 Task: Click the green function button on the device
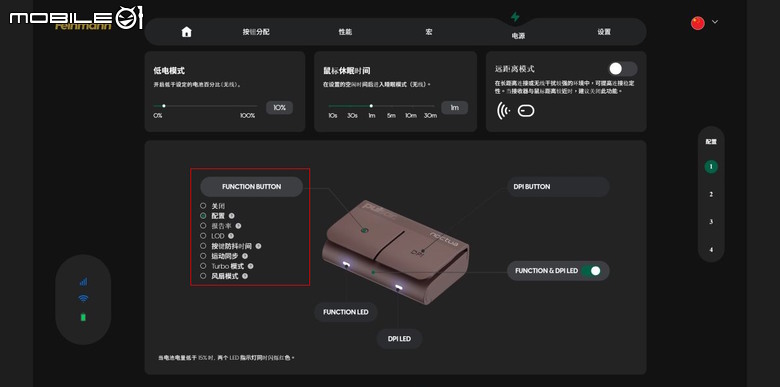click(364, 230)
